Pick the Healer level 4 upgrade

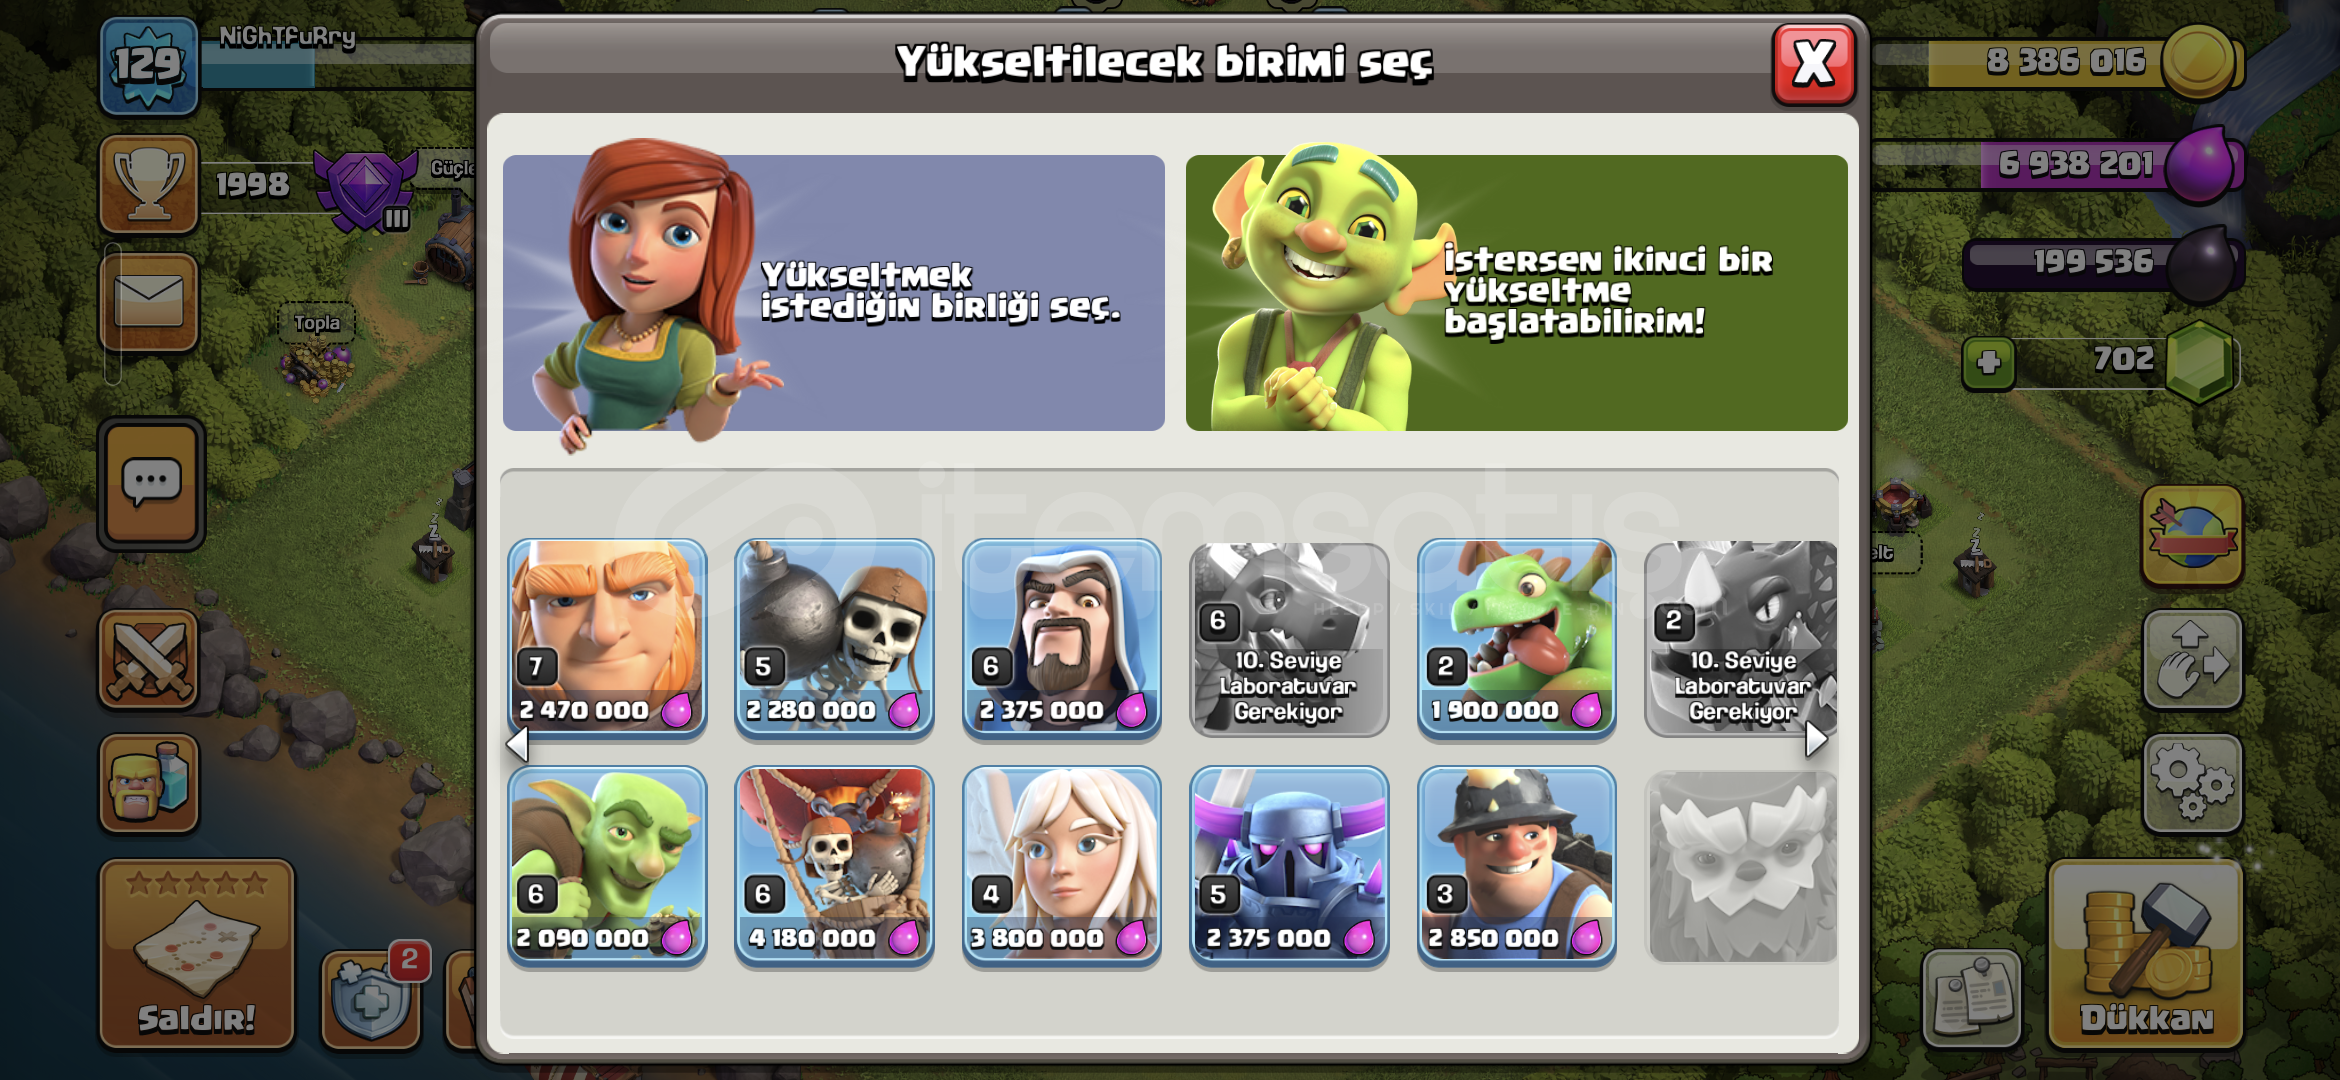point(1061,866)
